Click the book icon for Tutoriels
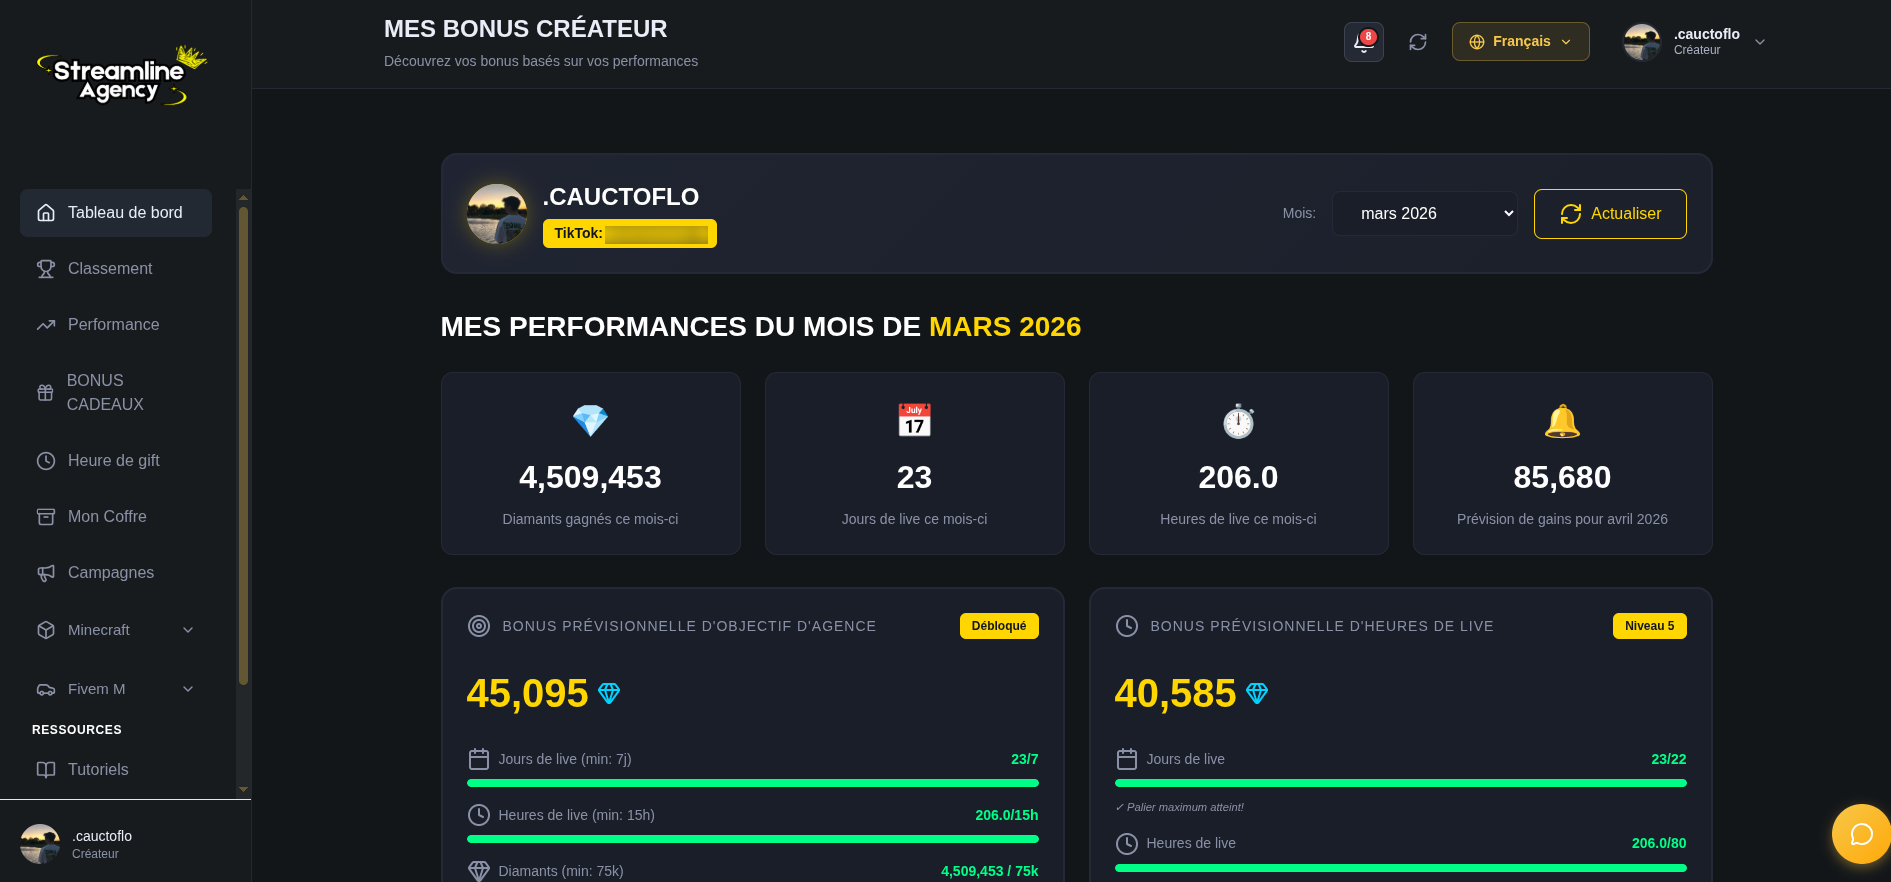Screen dimensions: 1891x882 tap(46, 770)
